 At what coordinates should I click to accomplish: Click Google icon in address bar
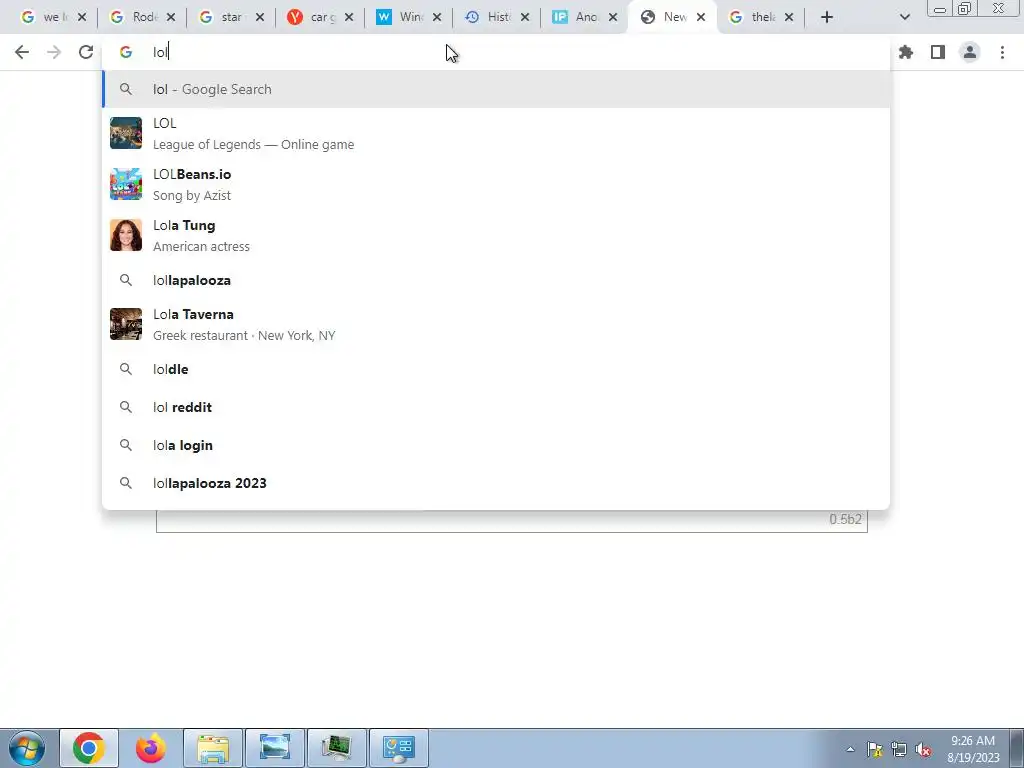click(126, 52)
